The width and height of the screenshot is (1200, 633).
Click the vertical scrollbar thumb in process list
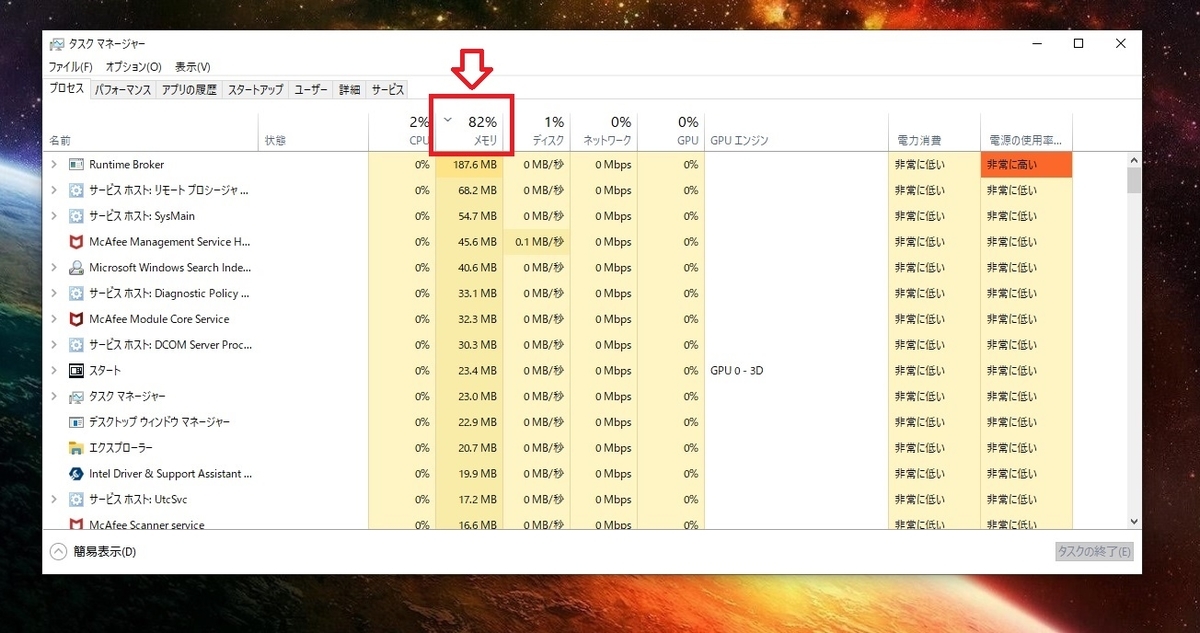[x=1133, y=180]
